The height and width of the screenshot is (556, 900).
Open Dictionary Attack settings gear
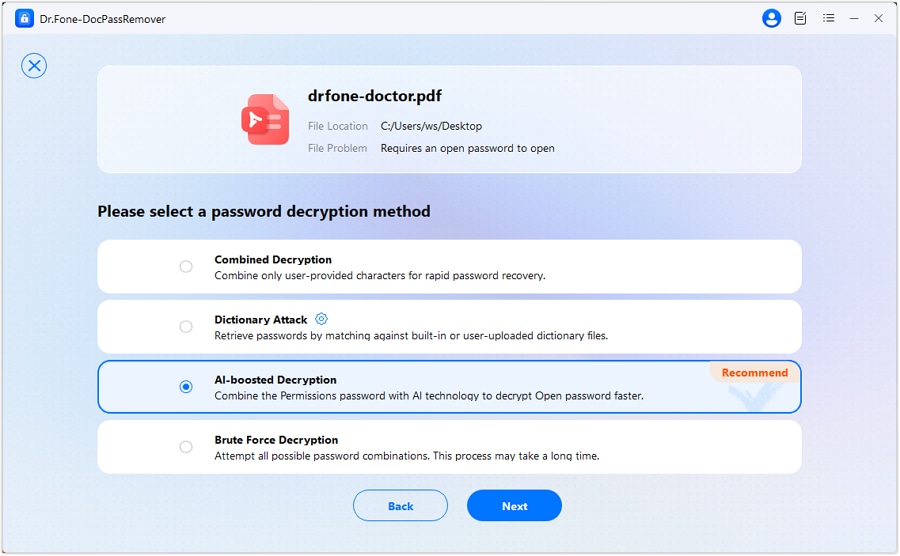321,319
